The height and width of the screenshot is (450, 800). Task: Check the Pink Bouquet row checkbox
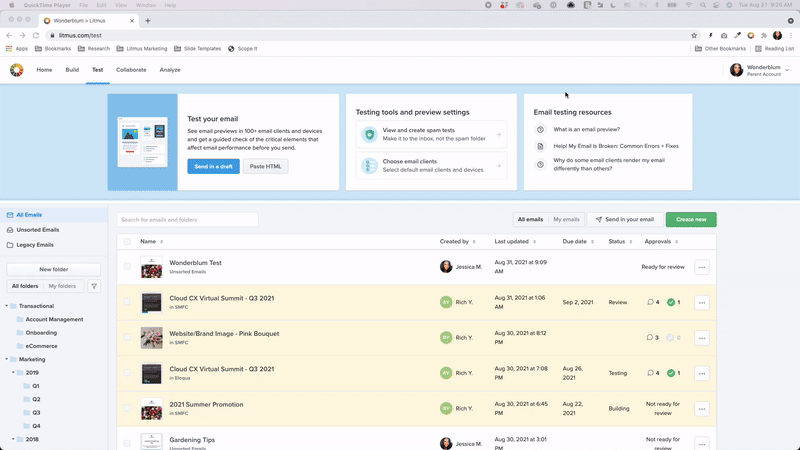(x=127, y=337)
